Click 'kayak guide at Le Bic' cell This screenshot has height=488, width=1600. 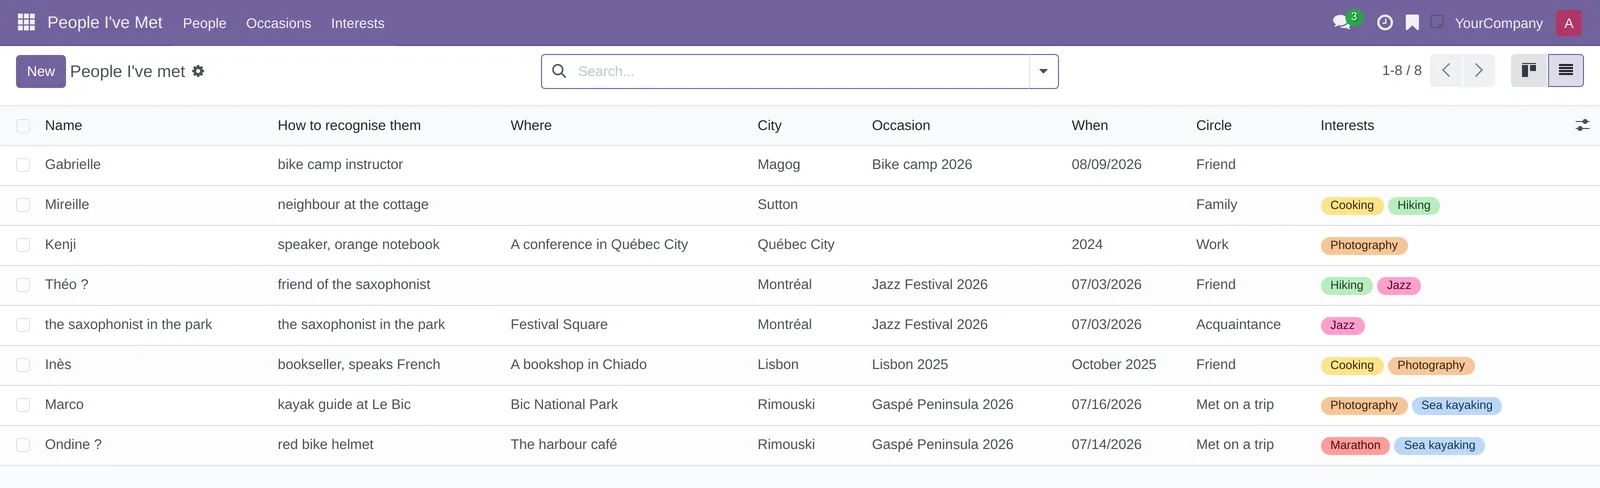(344, 404)
